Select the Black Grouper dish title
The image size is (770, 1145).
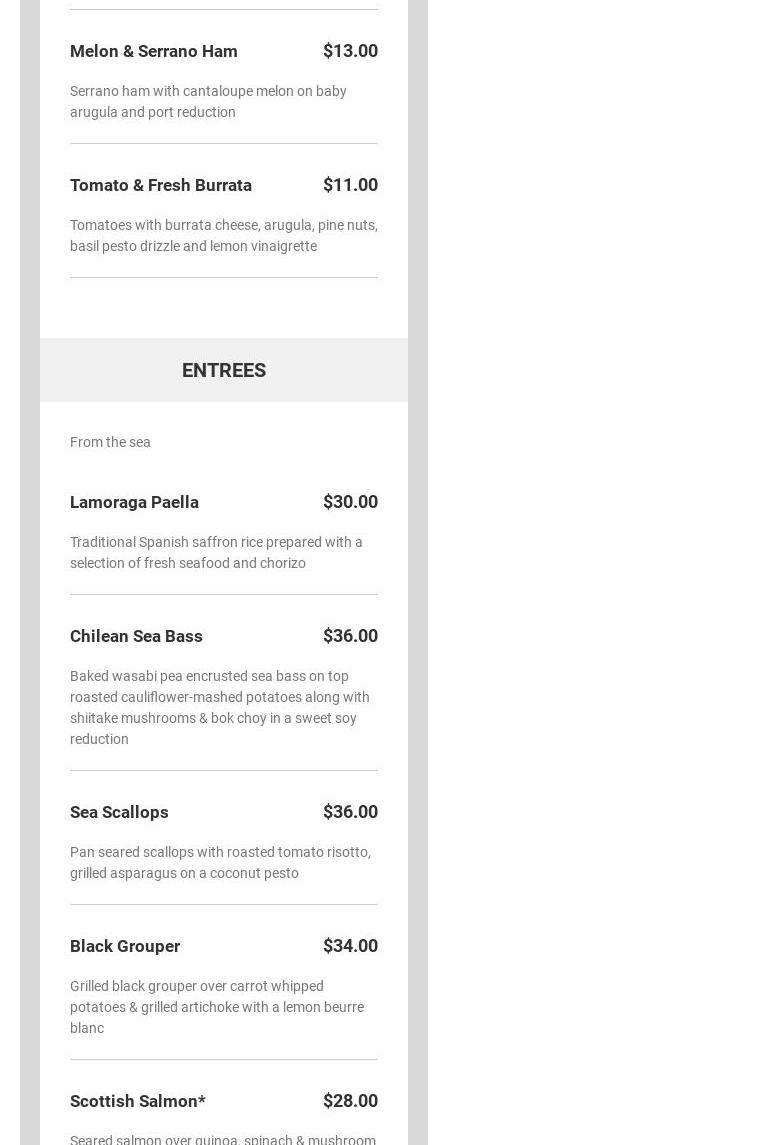125,946
